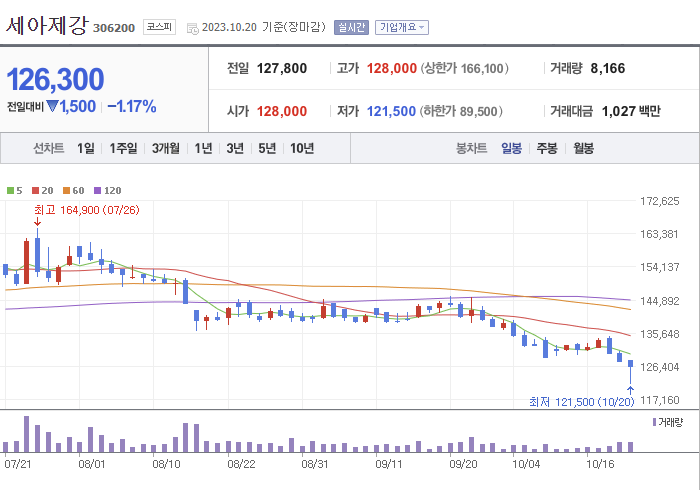Click the 선차트 label
This screenshot has width=700, height=490.
(x=49, y=148)
